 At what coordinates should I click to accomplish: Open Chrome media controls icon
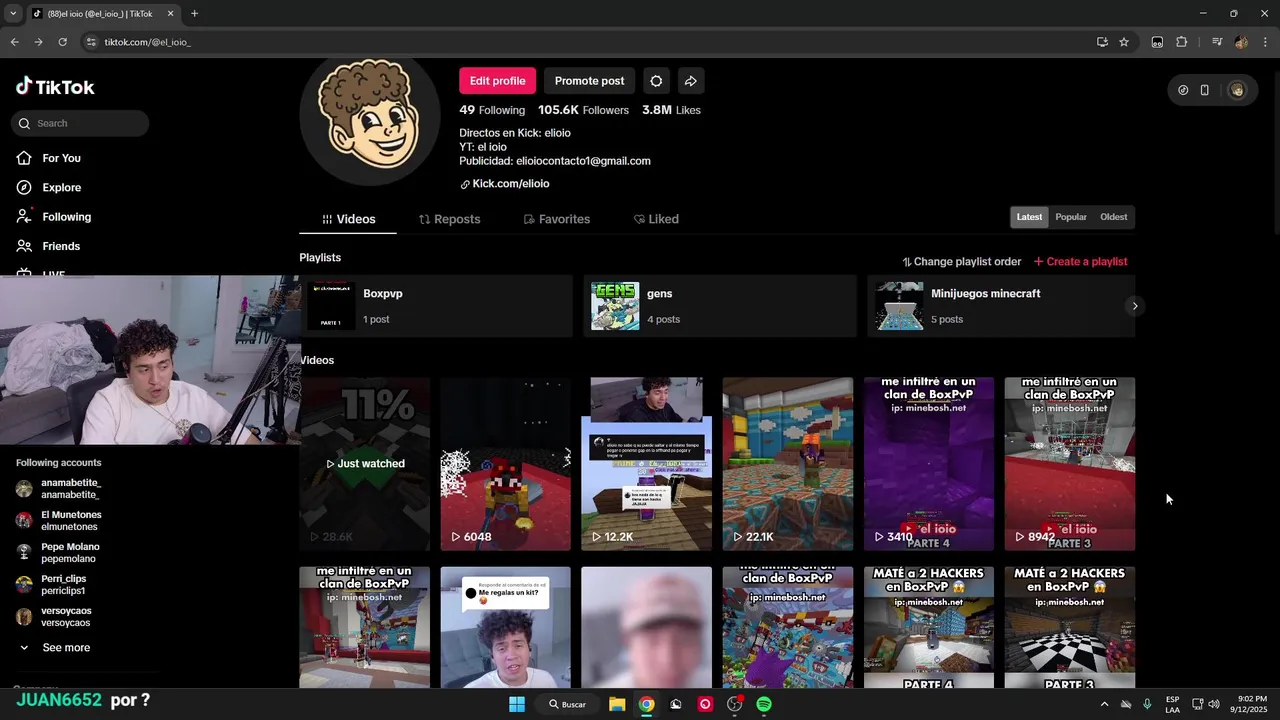[1217, 42]
